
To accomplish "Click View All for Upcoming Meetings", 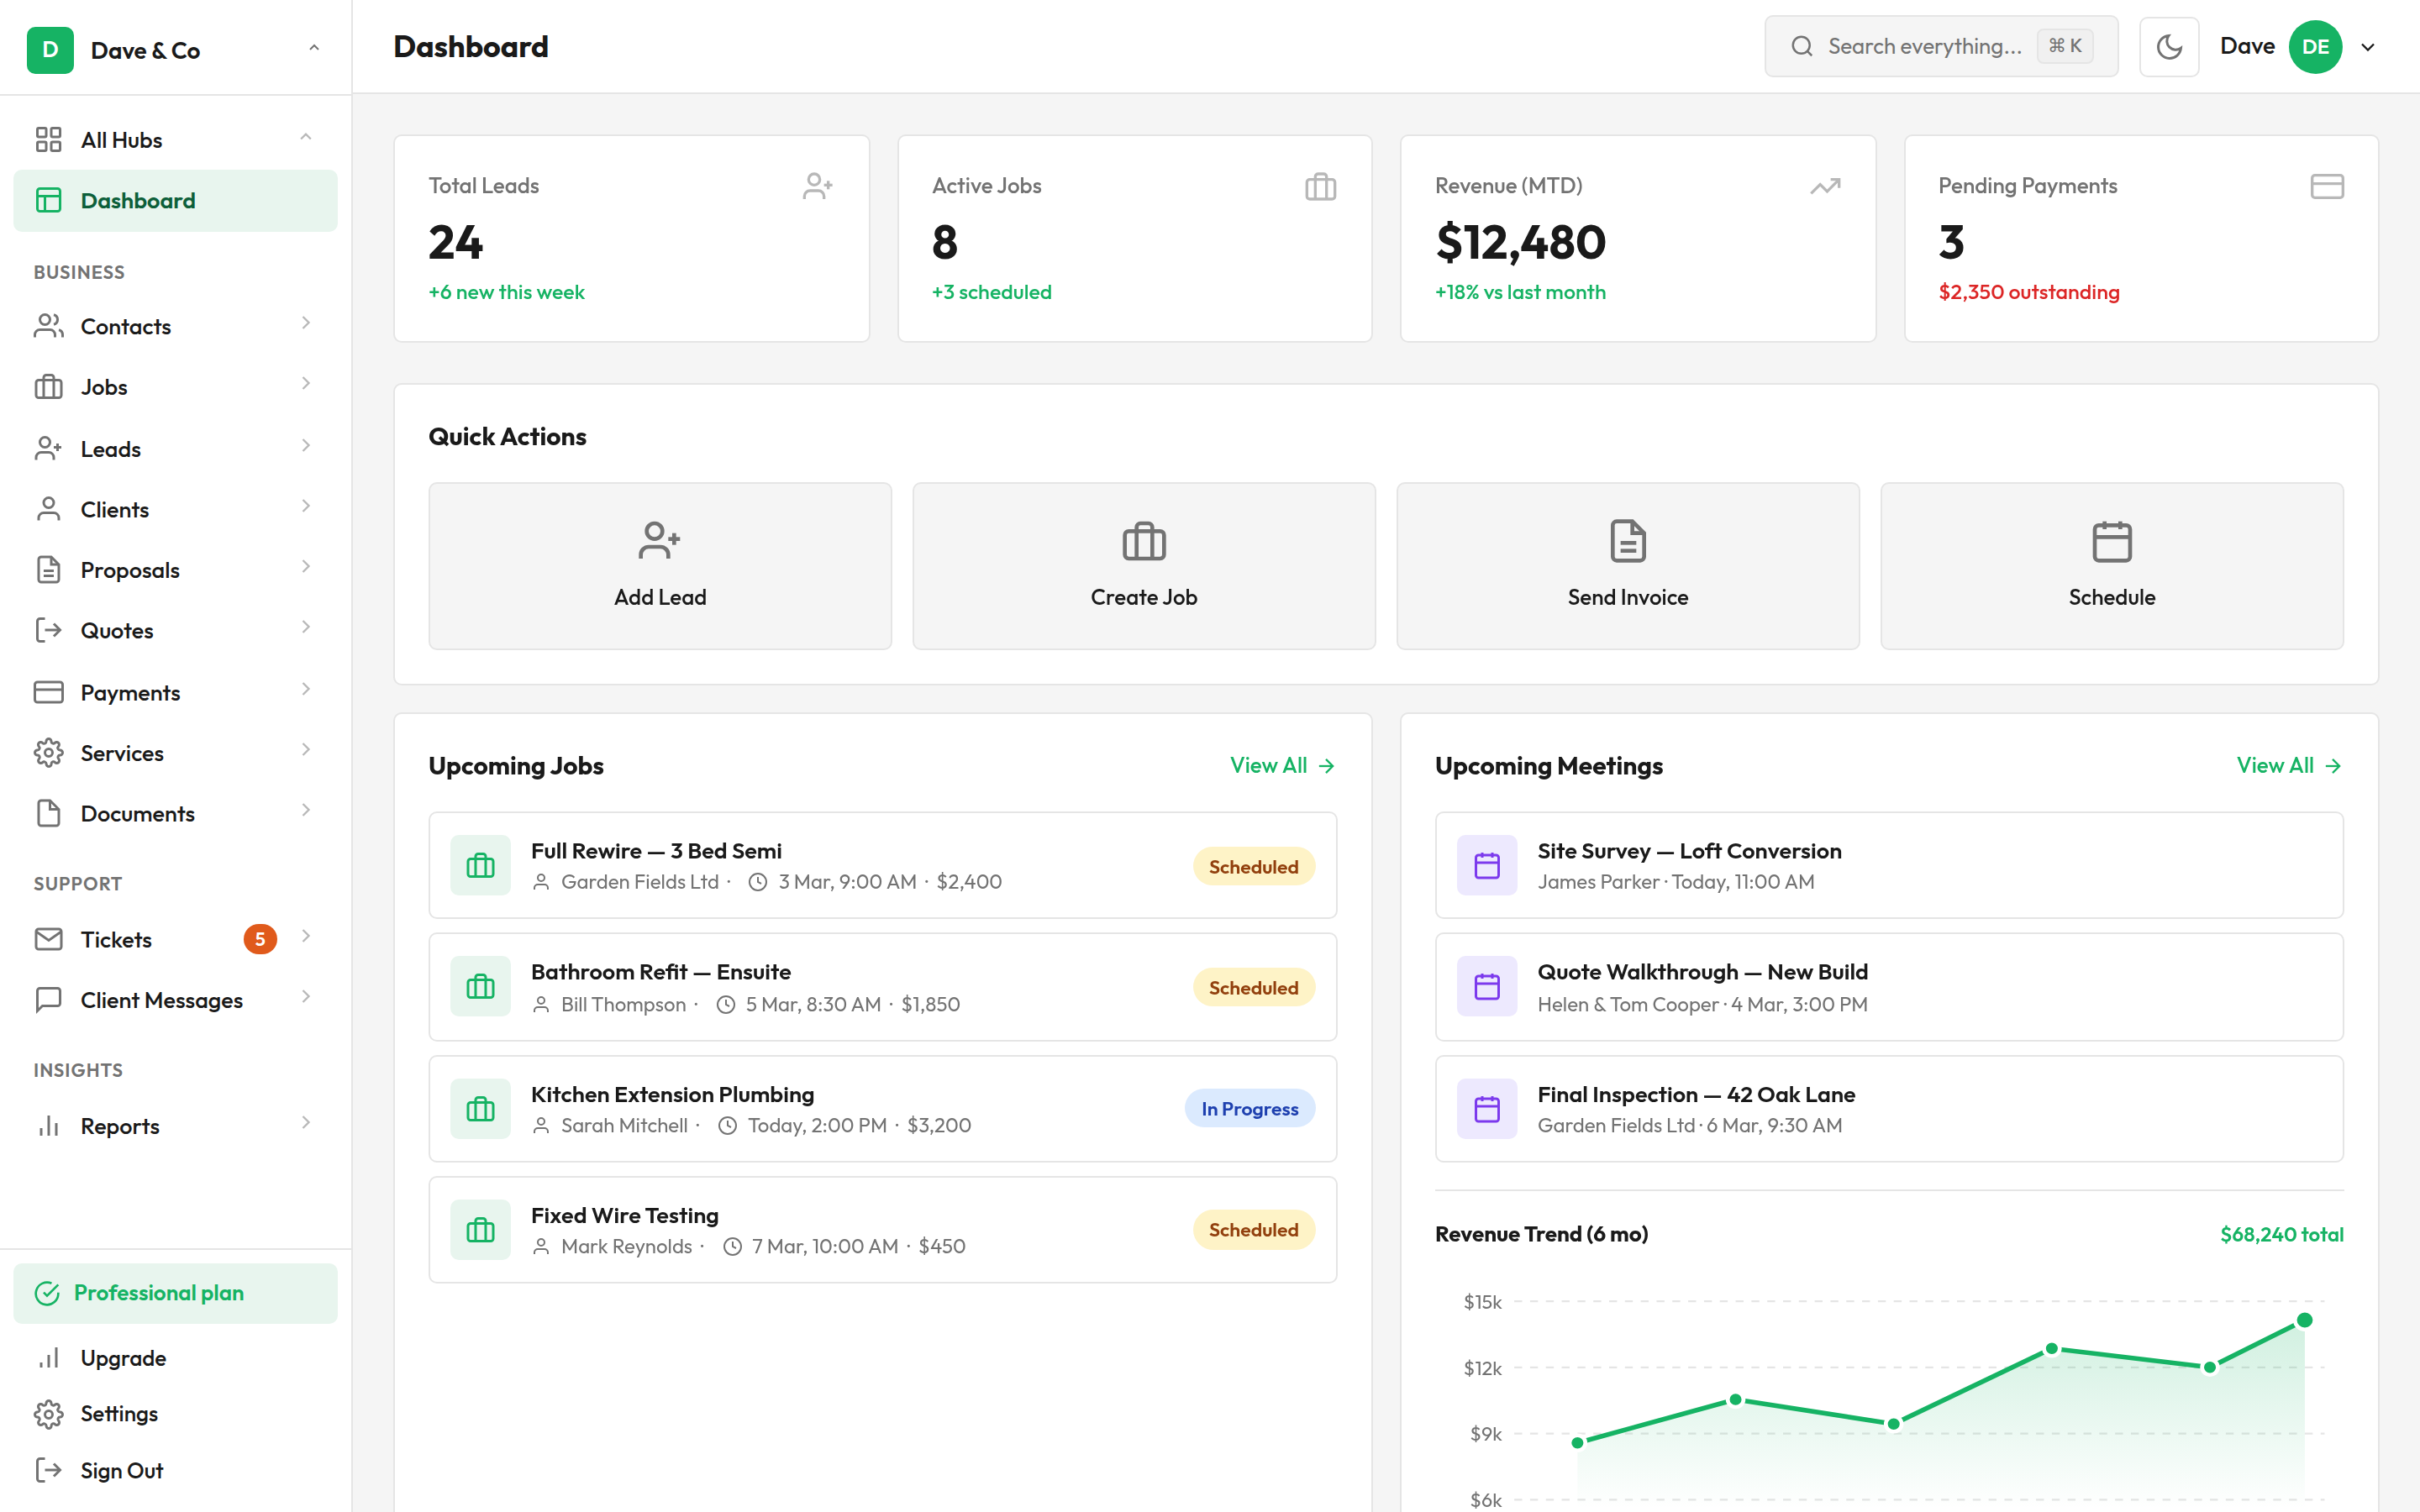I will click(2288, 765).
